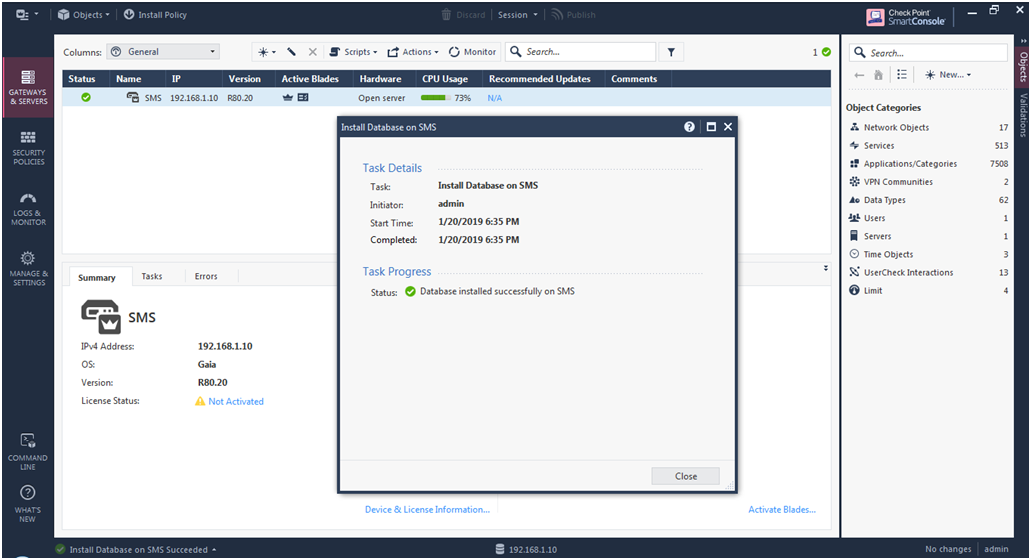Image resolution: width=1031 pixels, height=560 pixels.
Task: Open the What's New panel
Action: pyautogui.click(x=28, y=504)
